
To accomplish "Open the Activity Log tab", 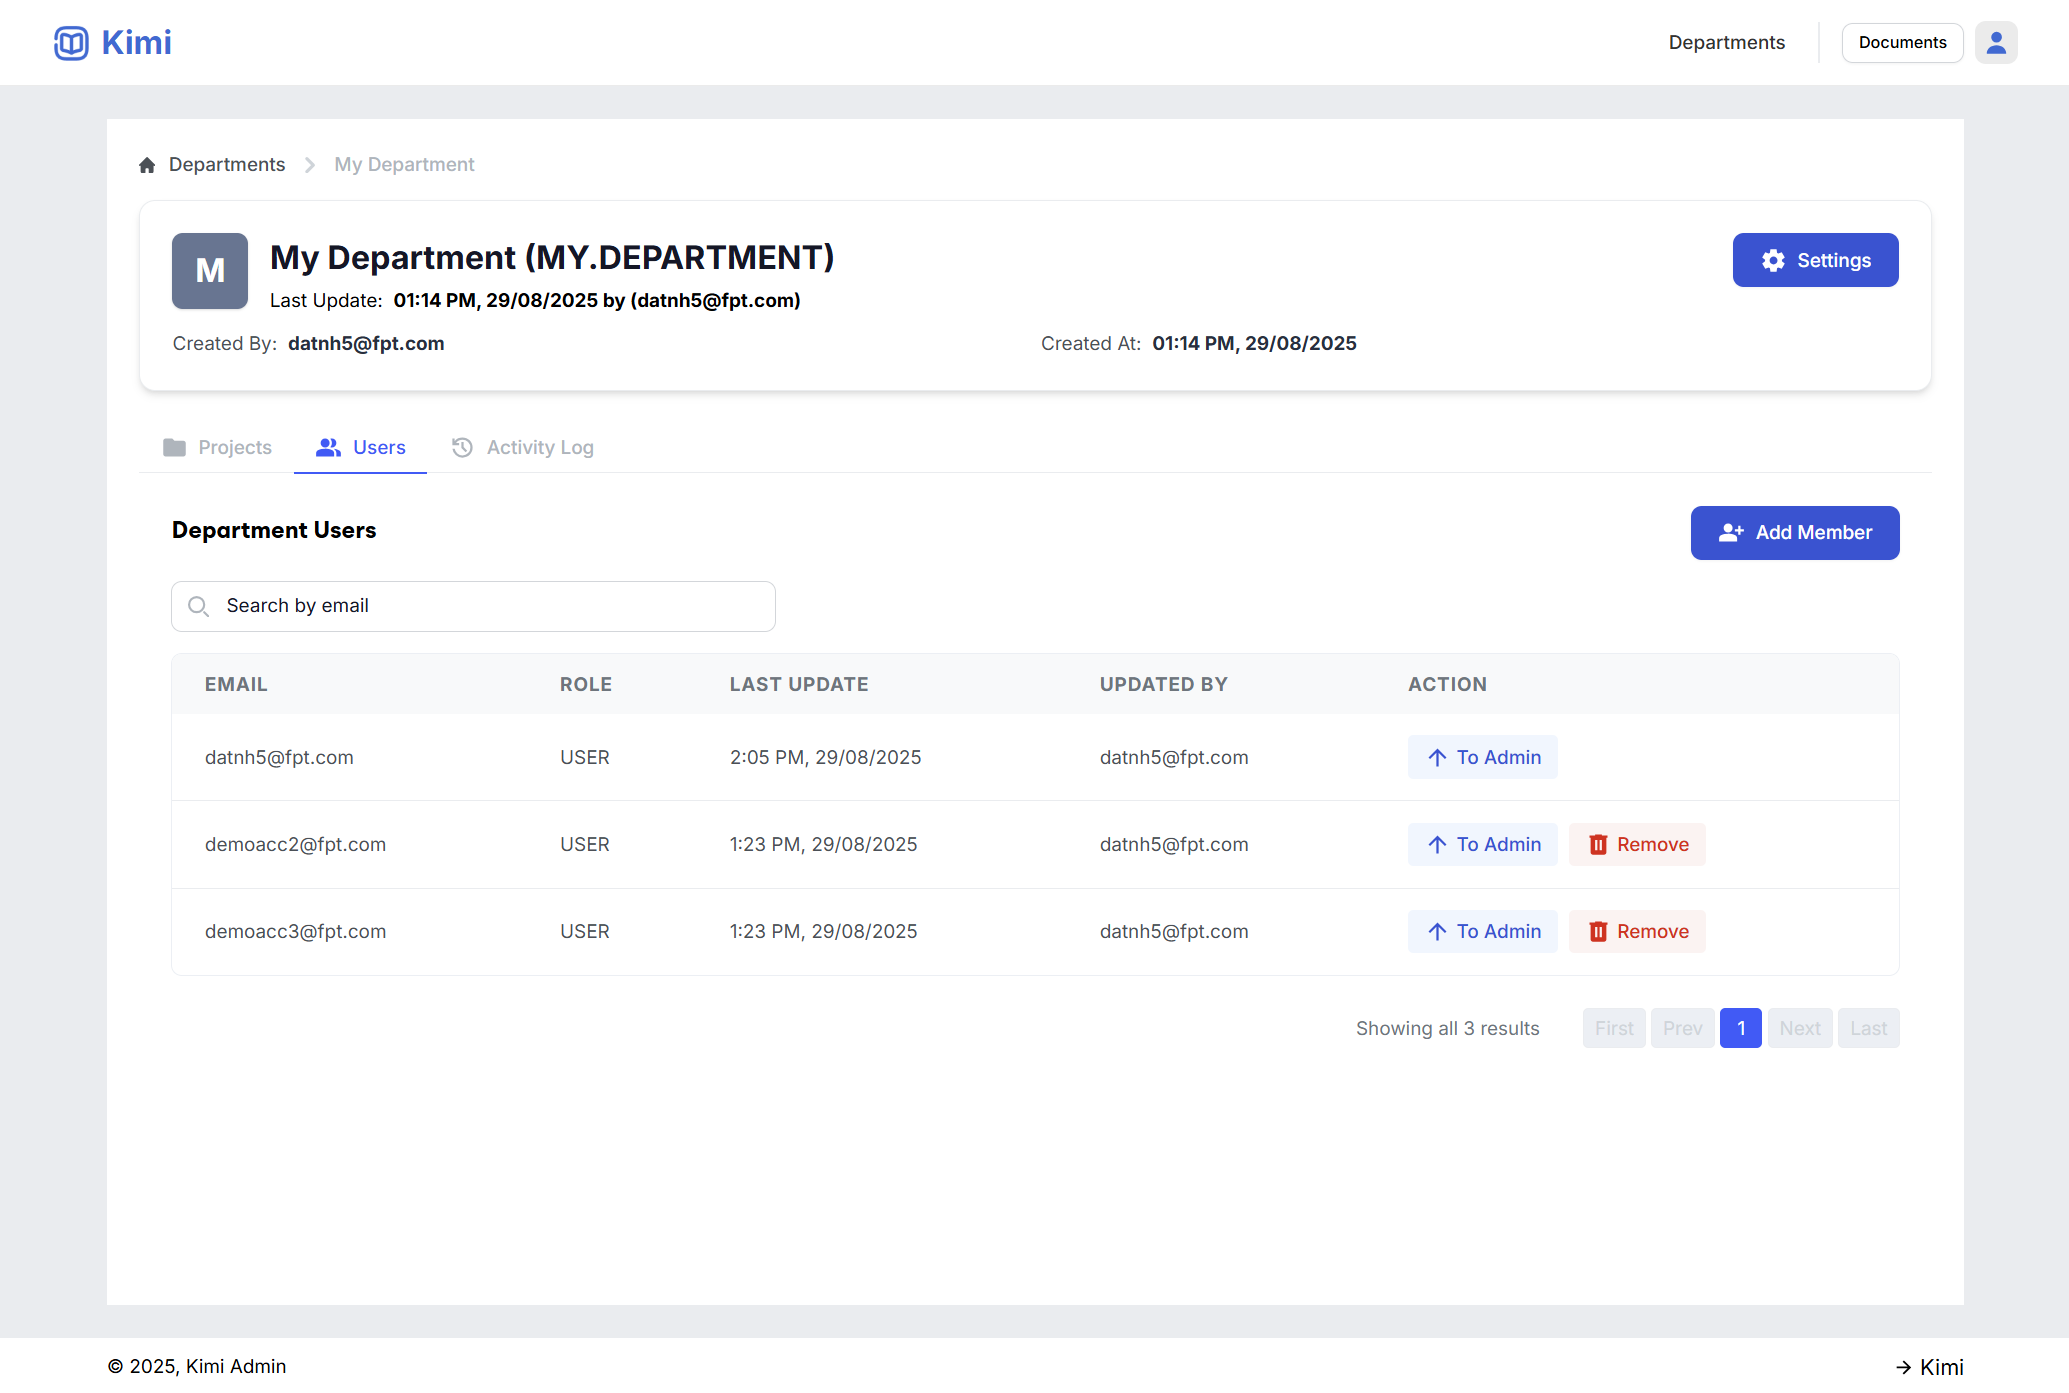I will (x=522, y=447).
